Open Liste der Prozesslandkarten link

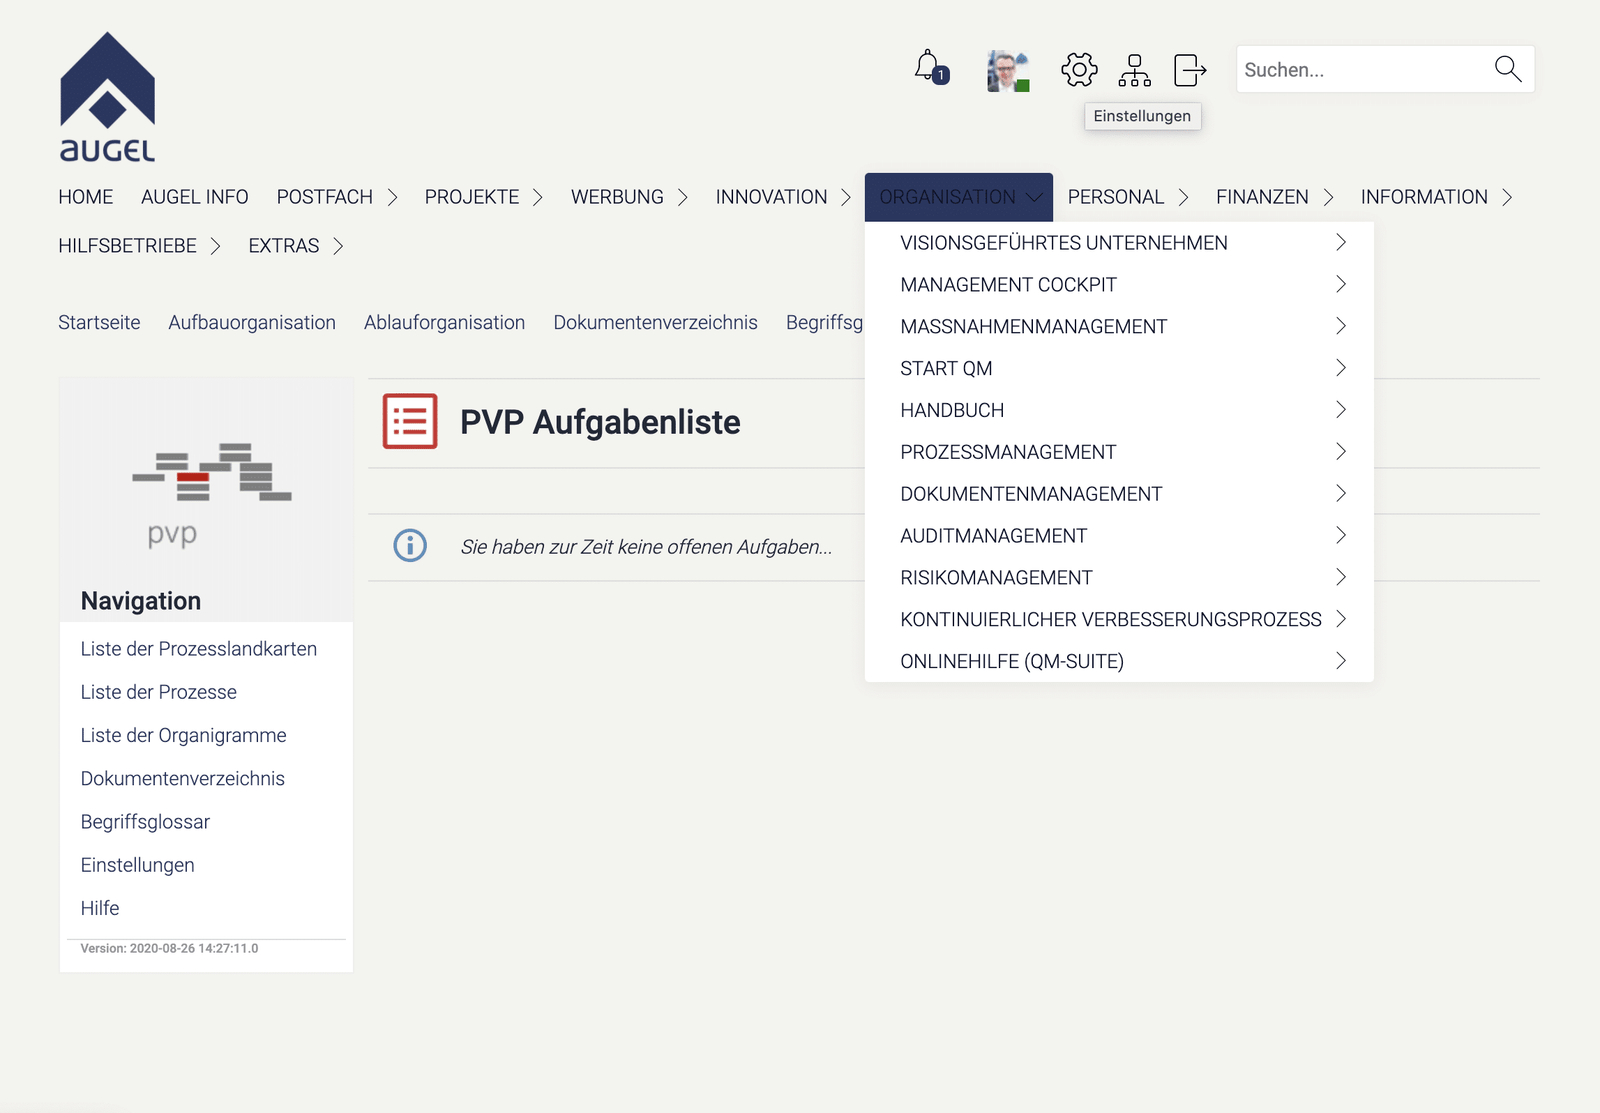click(198, 649)
